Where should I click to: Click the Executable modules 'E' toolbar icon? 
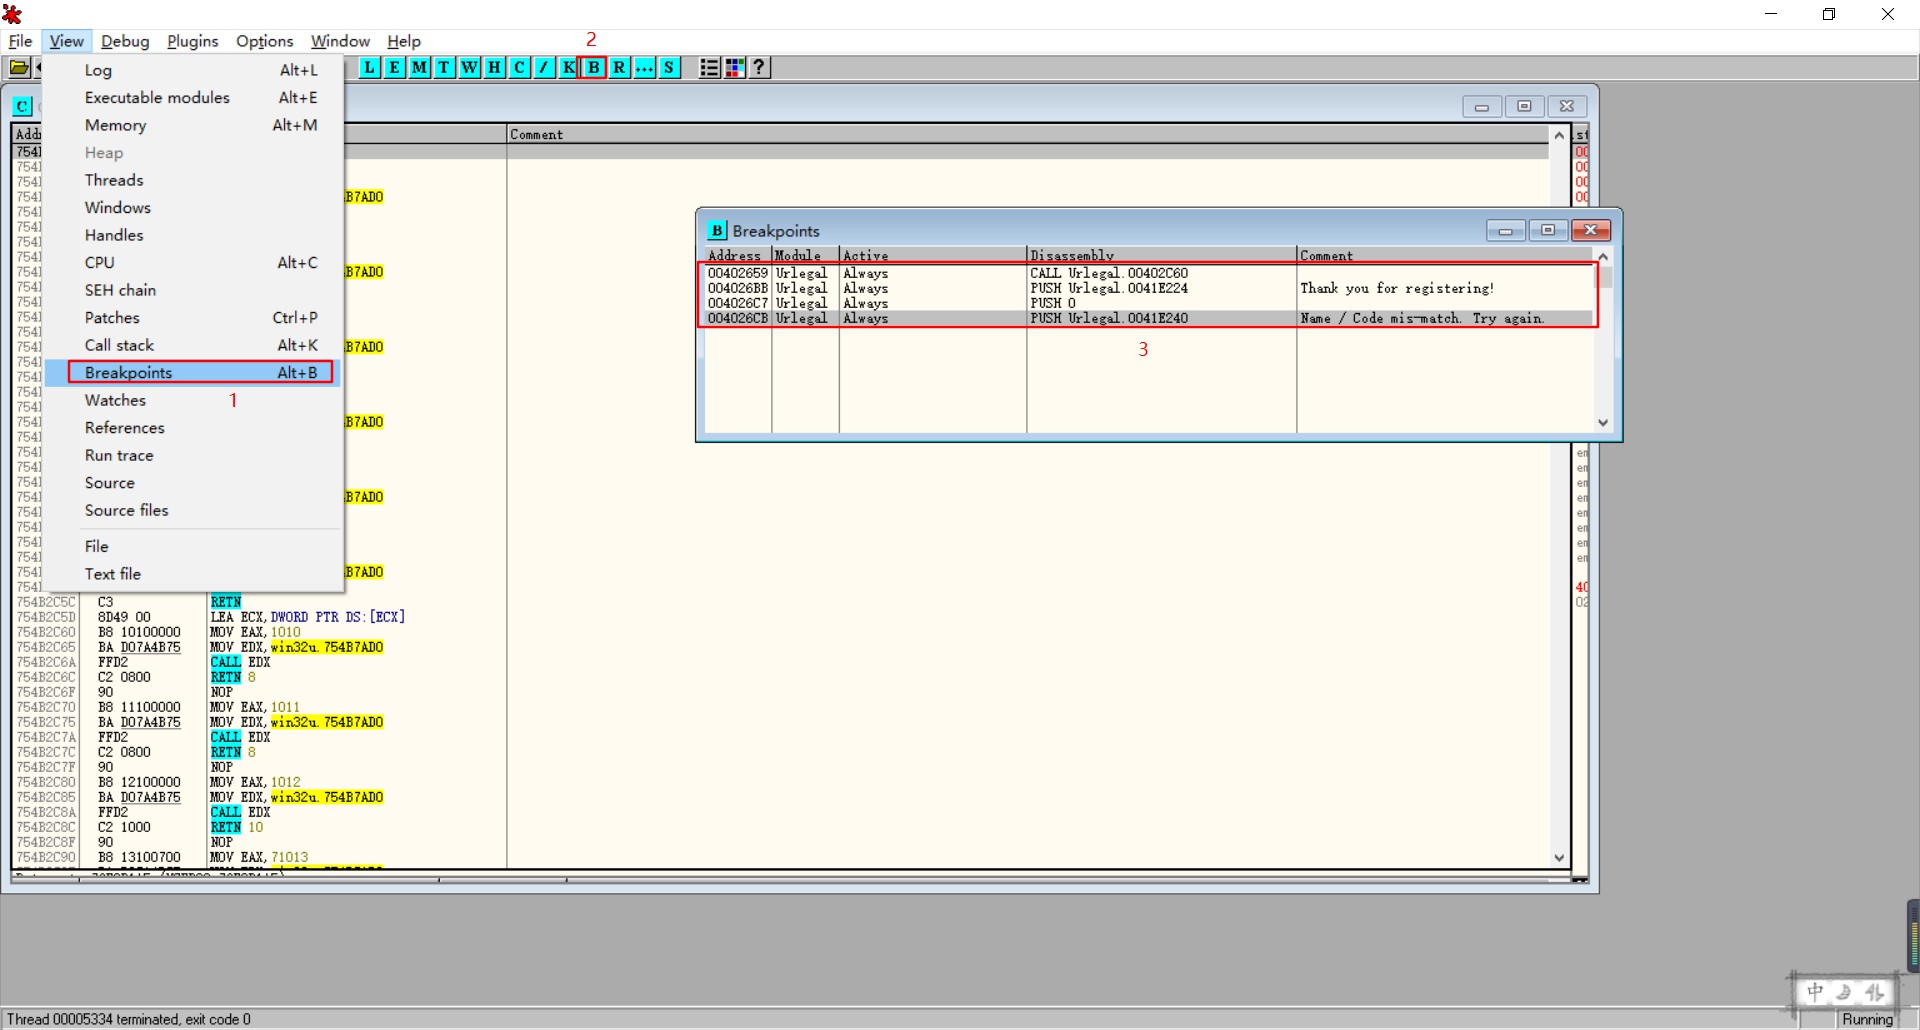[x=394, y=67]
